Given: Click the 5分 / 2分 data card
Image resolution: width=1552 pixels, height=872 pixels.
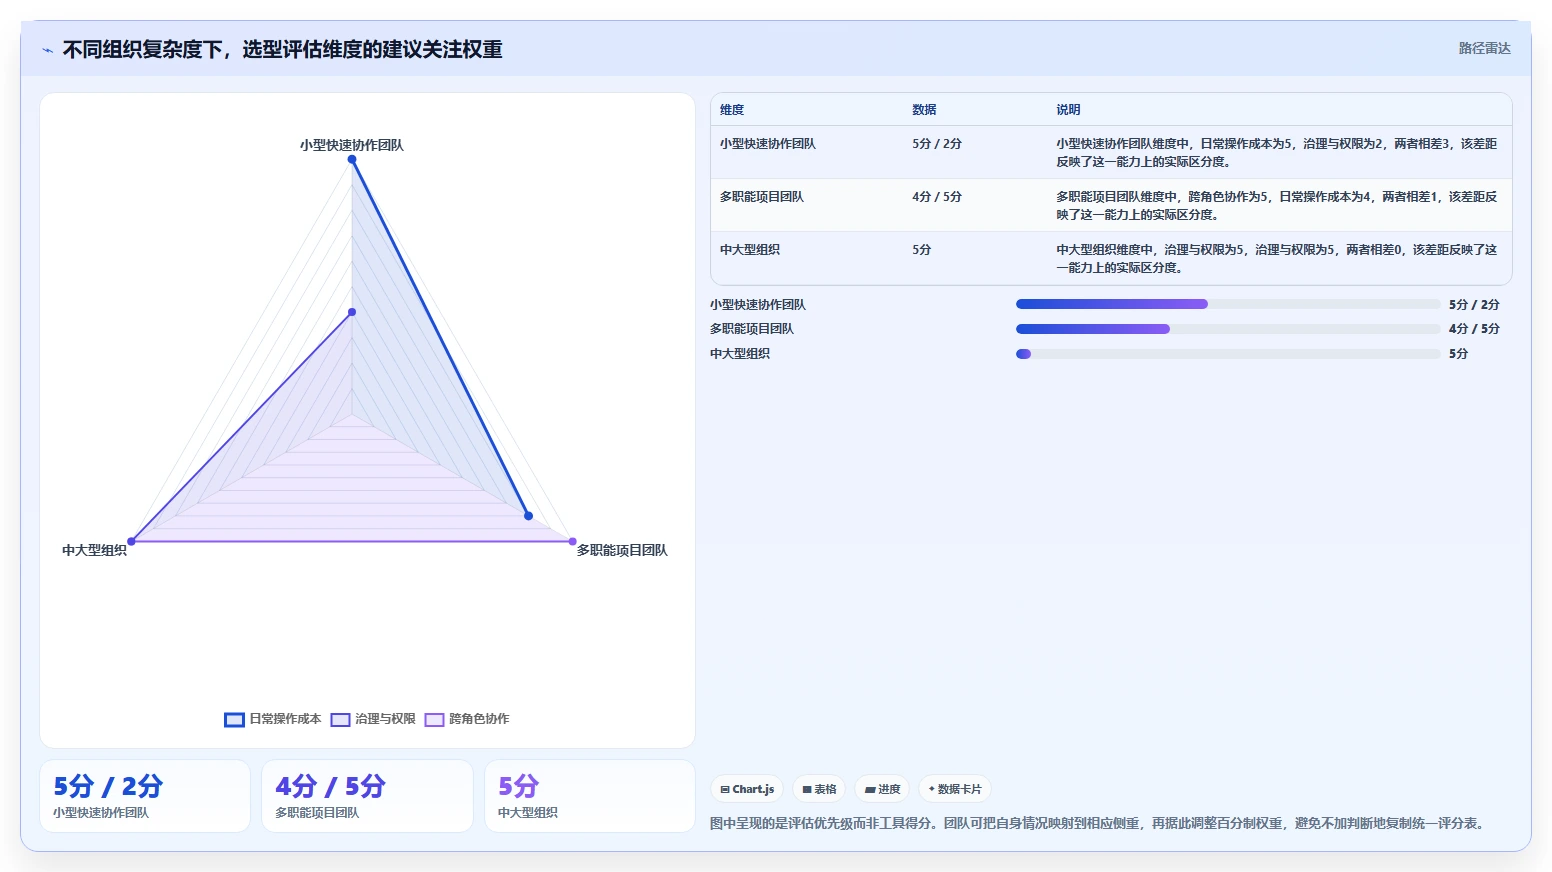Looking at the screenshot, I should (145, 796).
